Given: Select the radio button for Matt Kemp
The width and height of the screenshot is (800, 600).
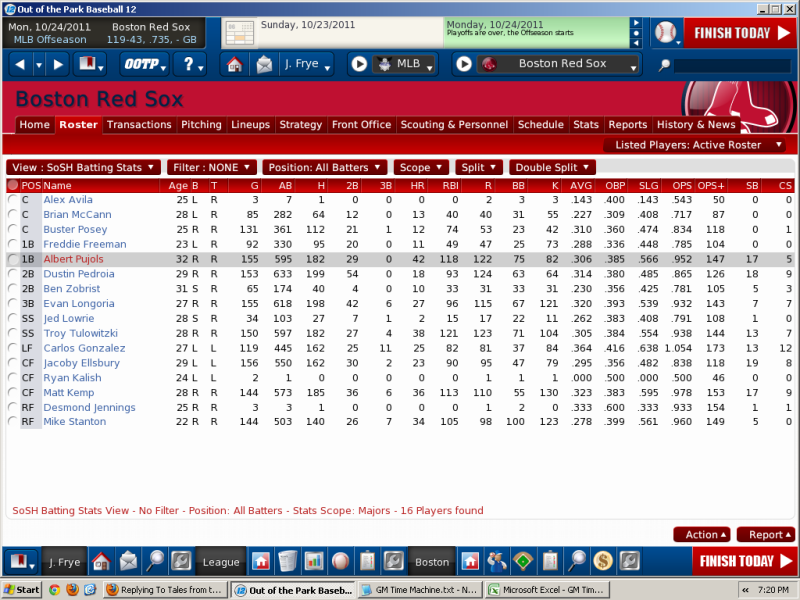Looking at the screenshot, I should [12, 392].
